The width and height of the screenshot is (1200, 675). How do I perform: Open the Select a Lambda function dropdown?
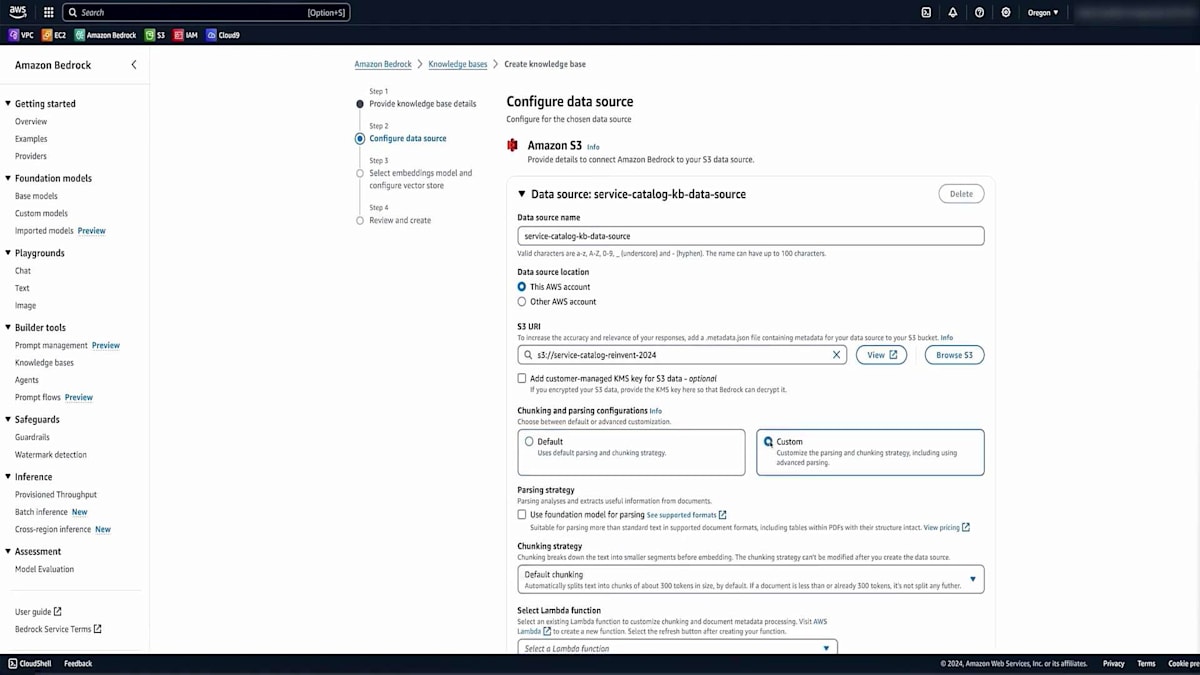coord(677,648)
